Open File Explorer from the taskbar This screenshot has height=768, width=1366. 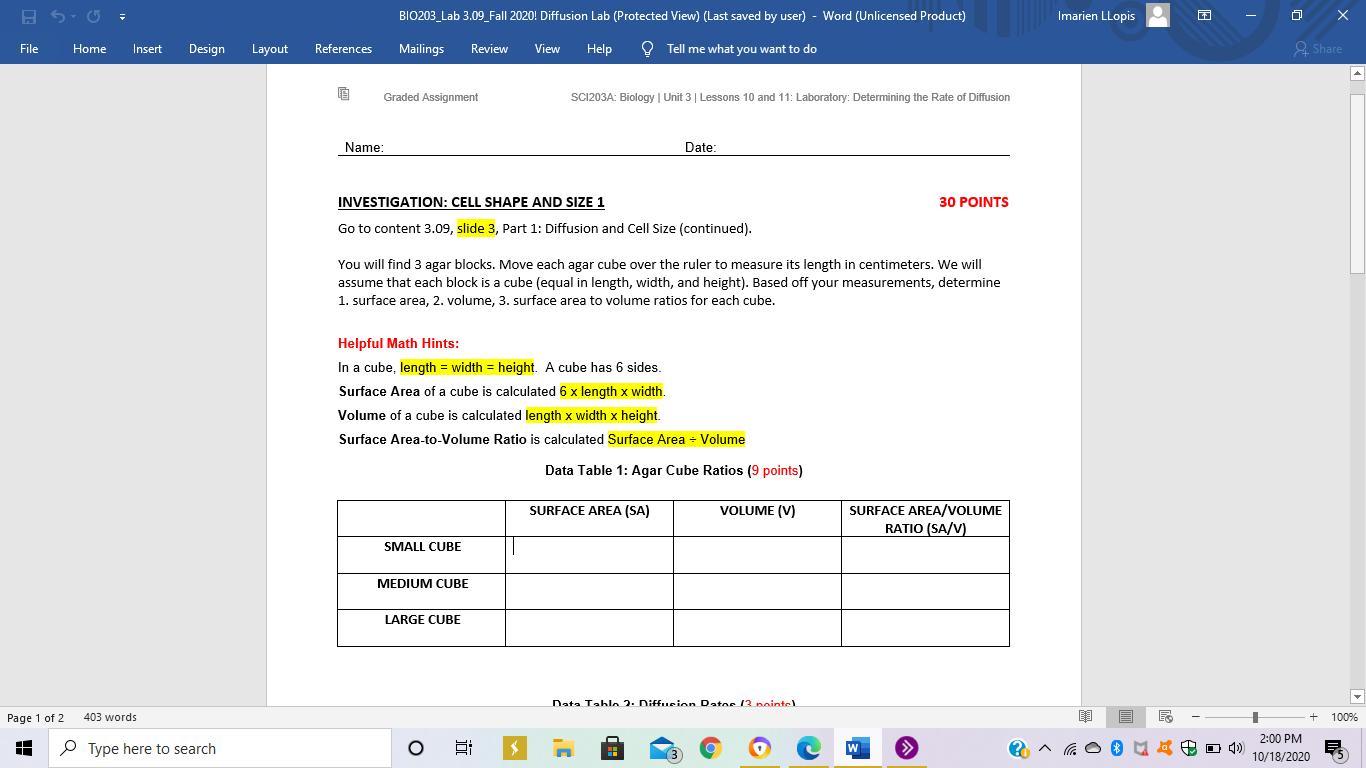(563, 748)
